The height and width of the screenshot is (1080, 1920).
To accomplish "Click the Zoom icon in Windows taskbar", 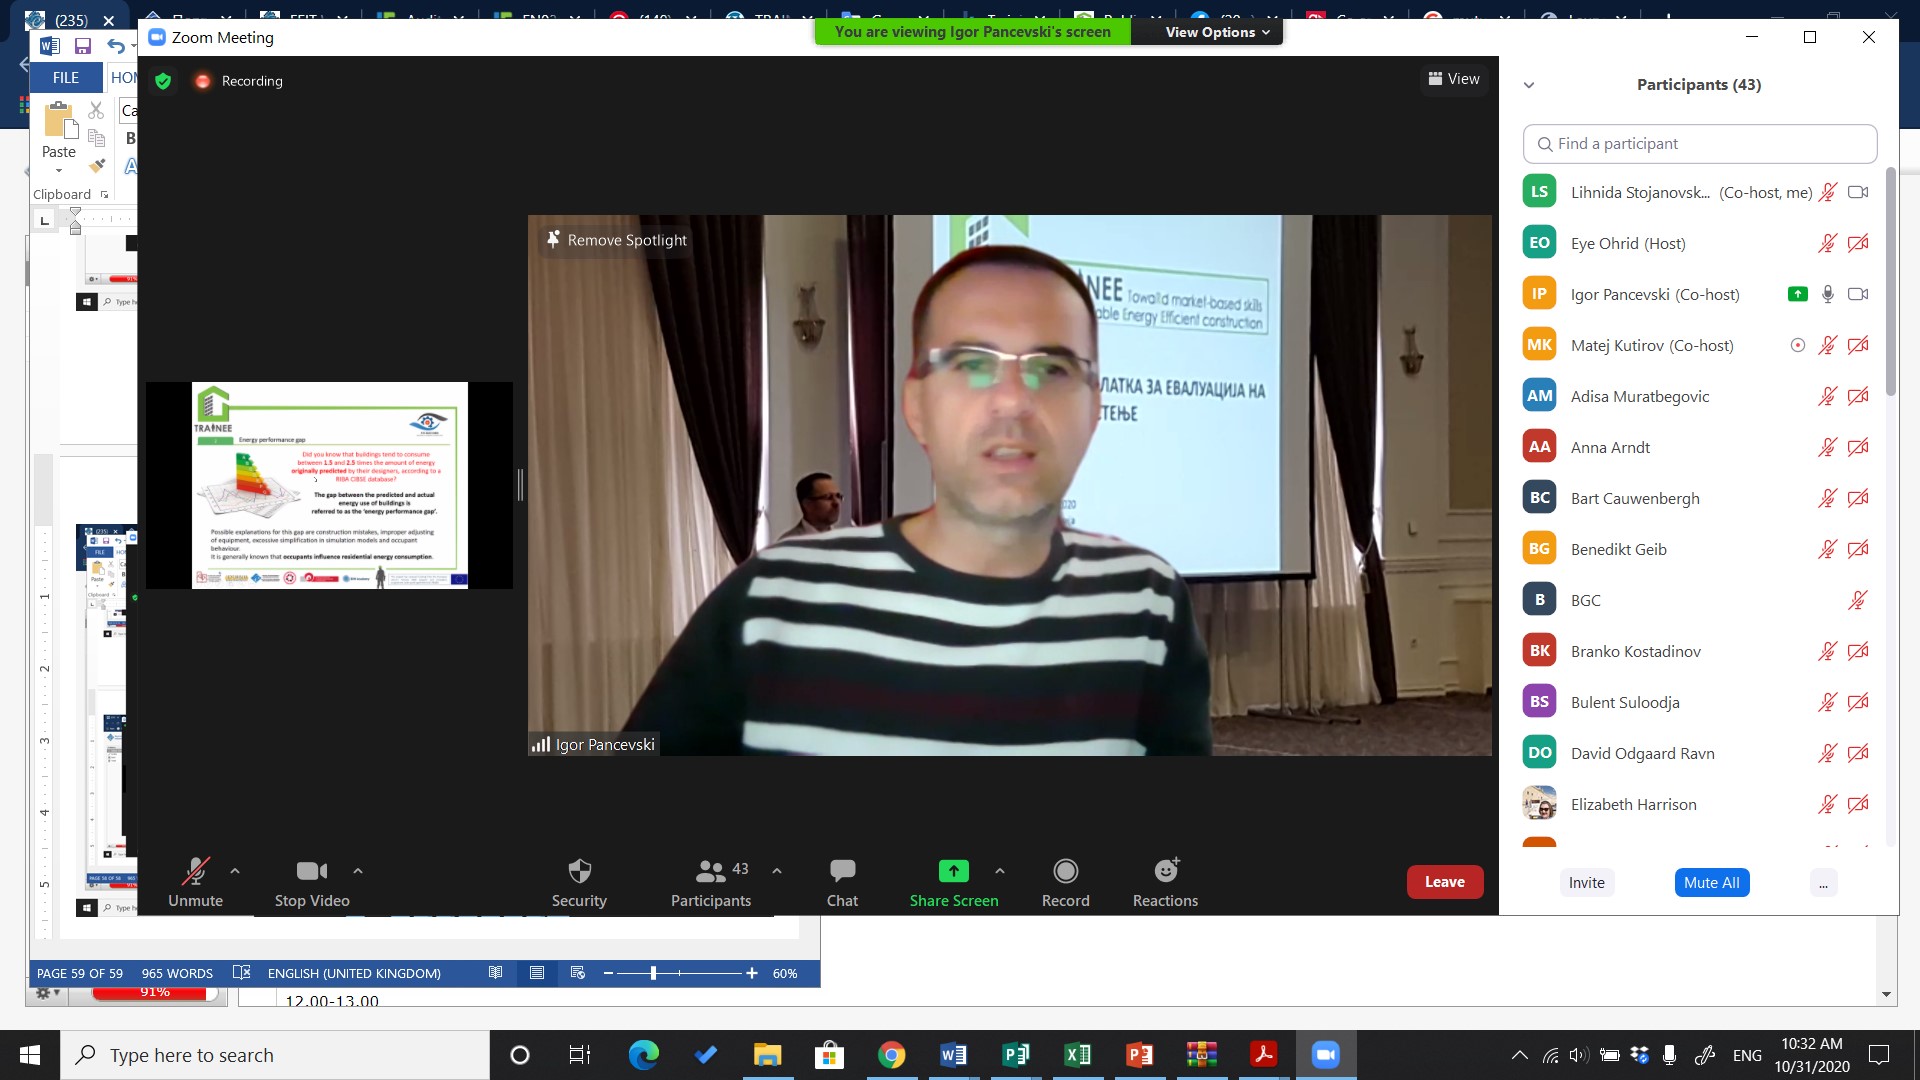I will [x=1325, y=1055].
